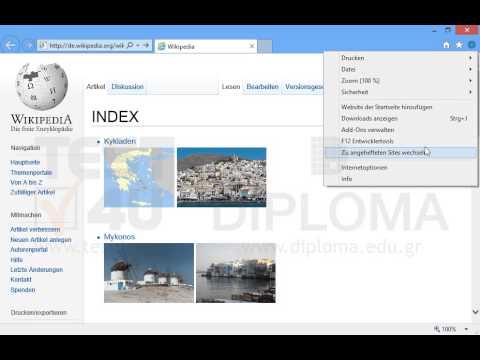Open Favorites star icon
The width and height of the screenshot is (480, 360).
click(x=459, y=45)
